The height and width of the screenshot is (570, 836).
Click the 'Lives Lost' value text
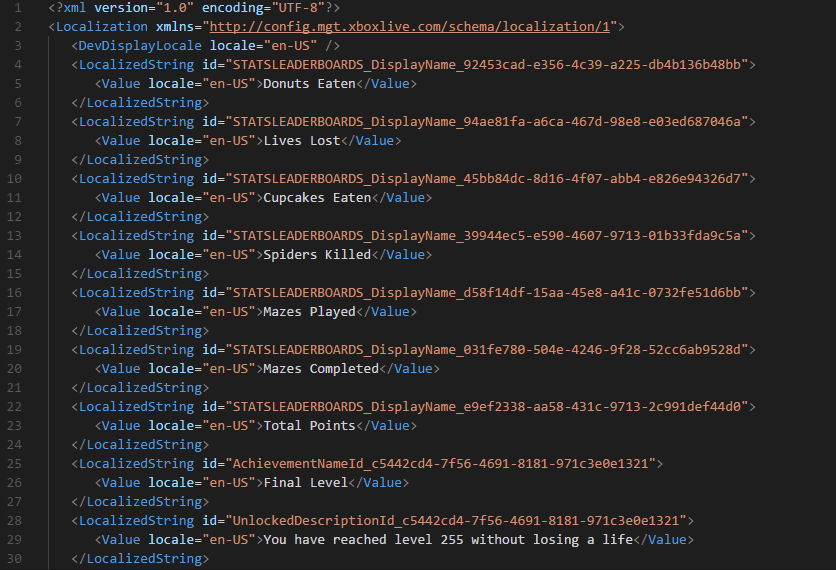(302, 141)
